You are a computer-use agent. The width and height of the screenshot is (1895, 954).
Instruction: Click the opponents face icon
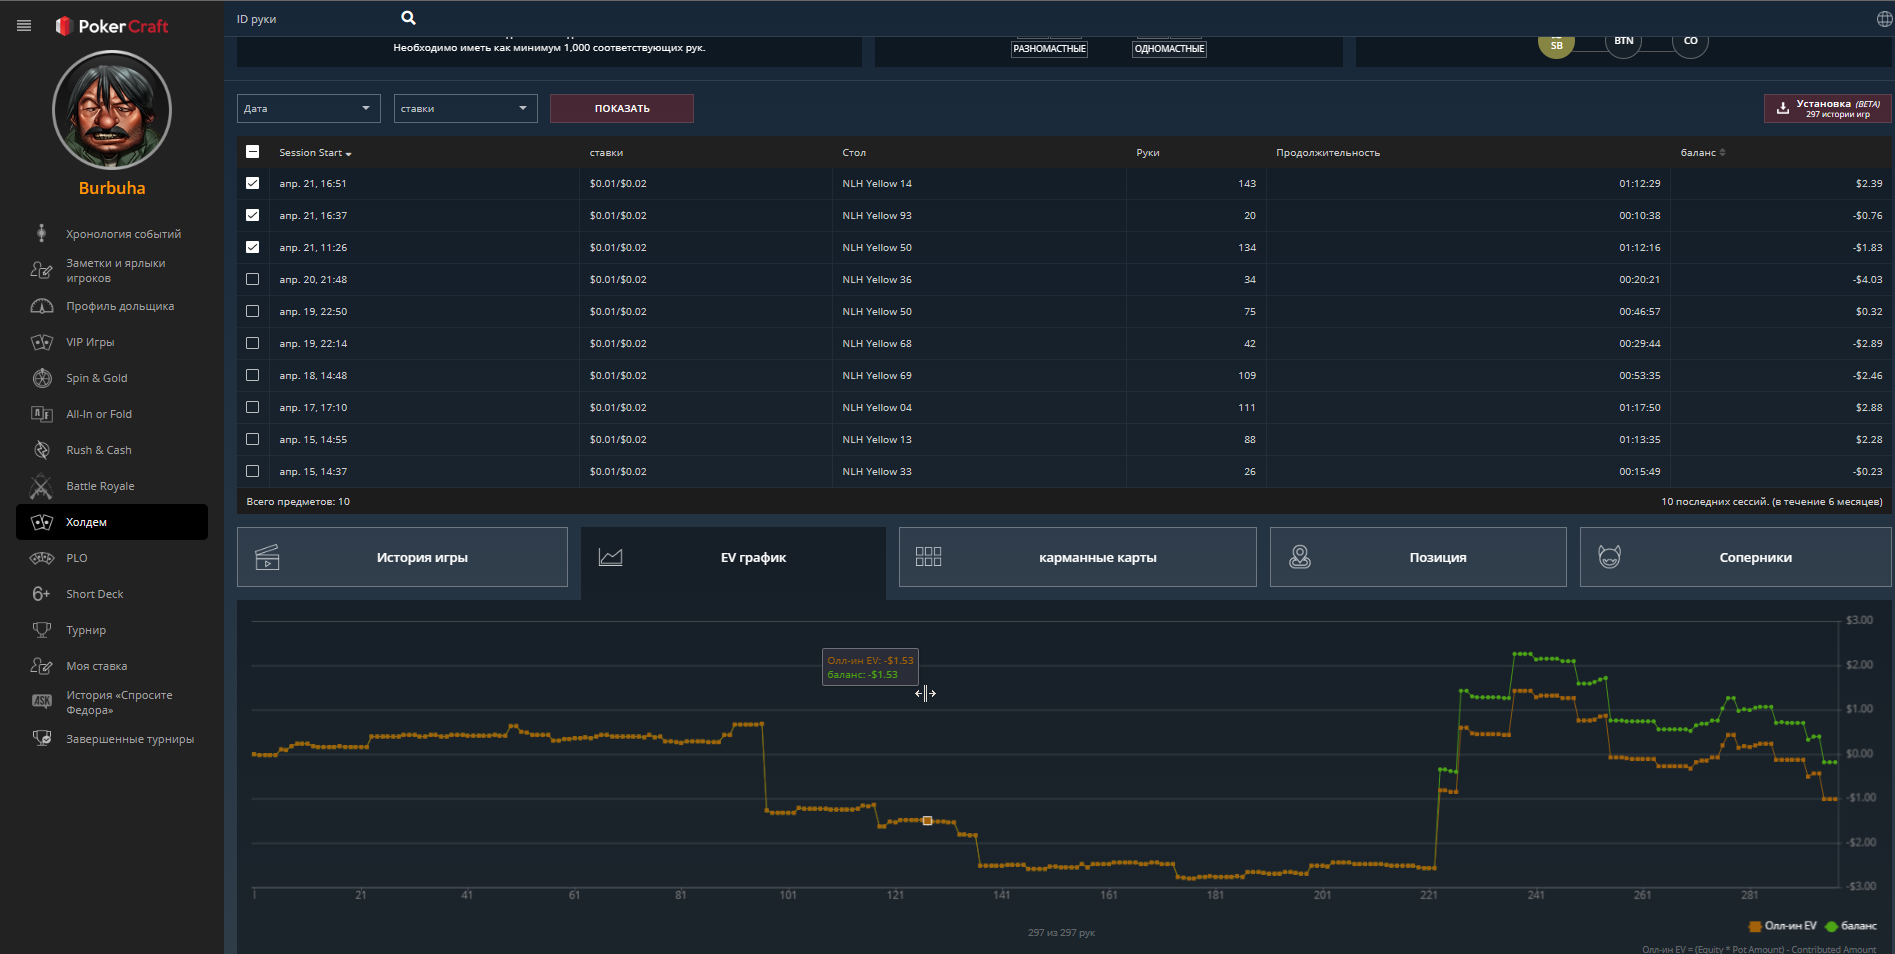click(x=1609, y=557)
